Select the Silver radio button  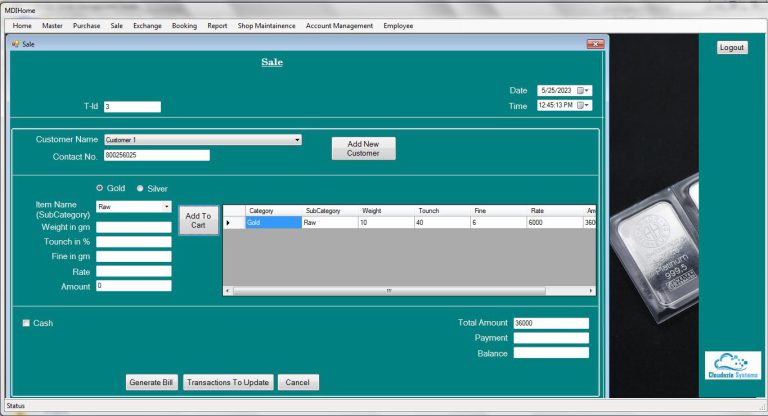click(140, 188)
